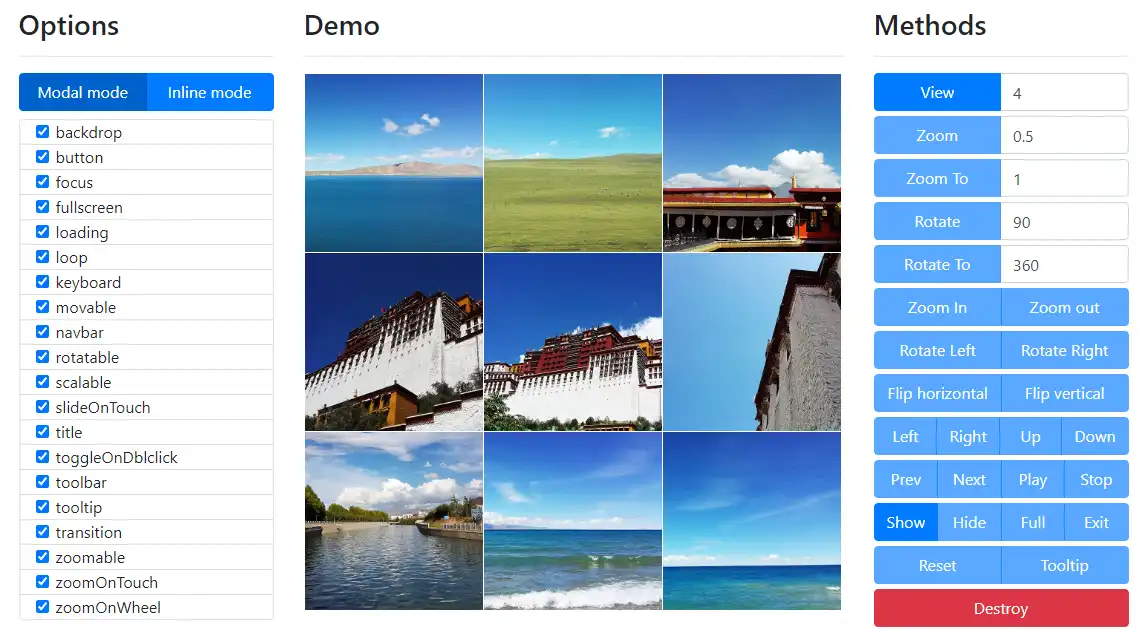The image size is (1138, 640).
Task: Toggle the toolbar checkbox
Action: [x=43, y=483]
